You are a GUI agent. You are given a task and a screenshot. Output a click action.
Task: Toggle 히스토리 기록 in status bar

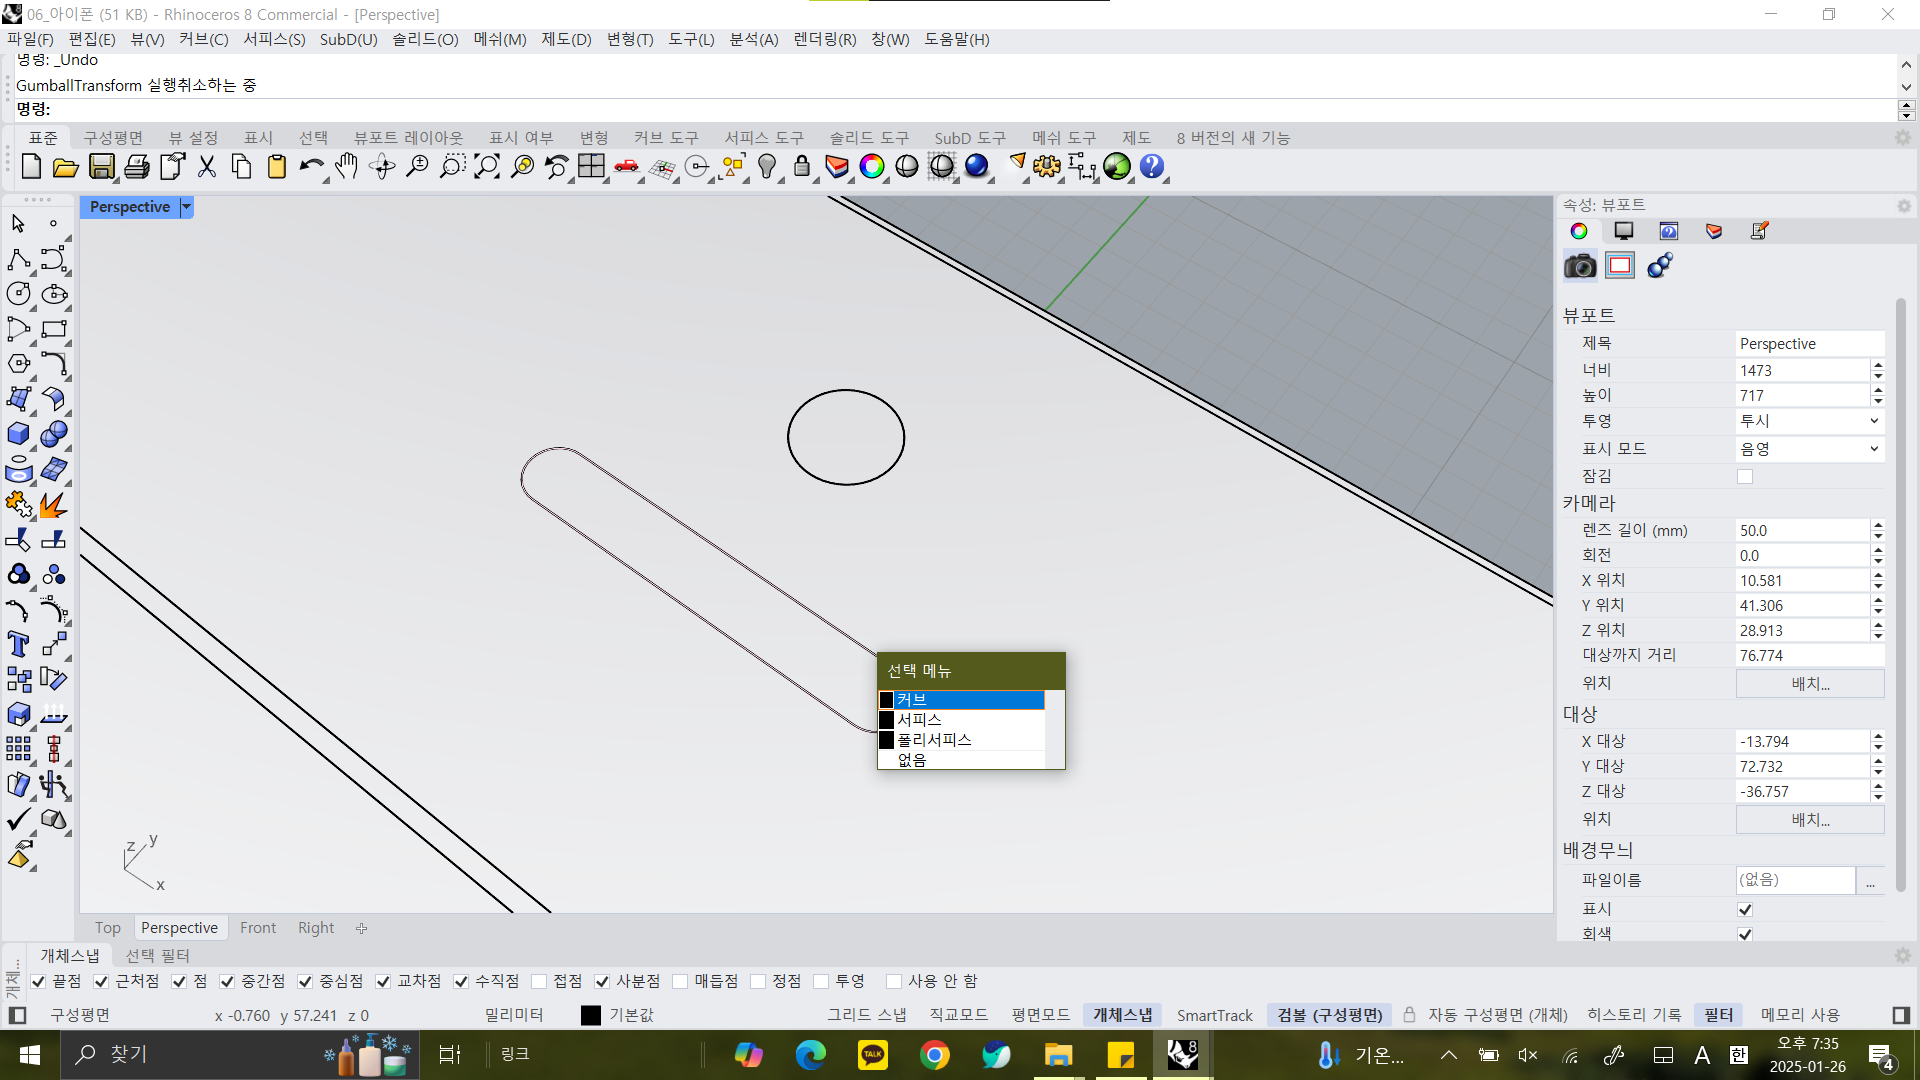(1634, 1015)
